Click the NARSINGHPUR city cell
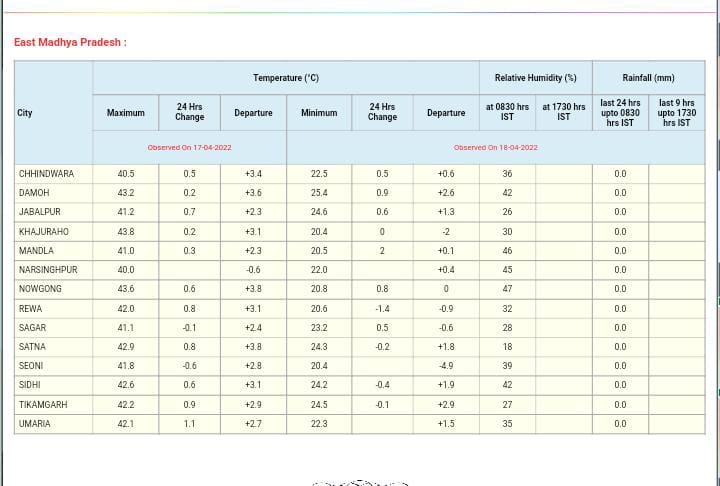 pos(48,270)
